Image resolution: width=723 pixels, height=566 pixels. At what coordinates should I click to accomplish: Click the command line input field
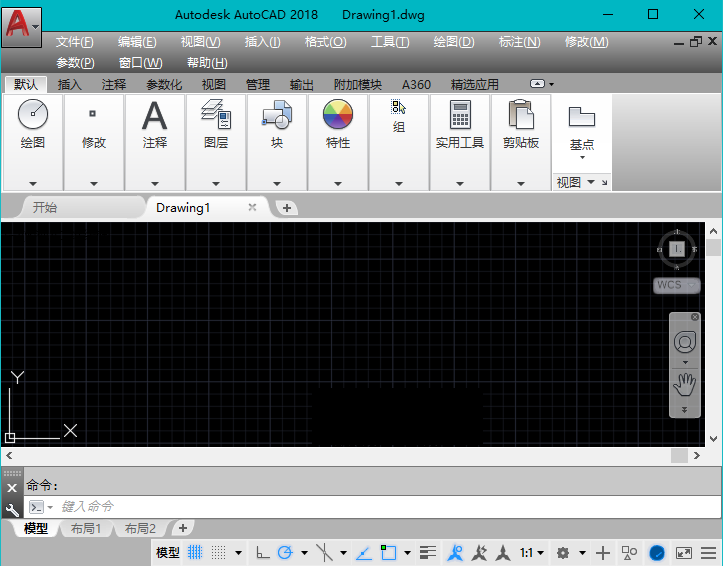coord(380,507)
